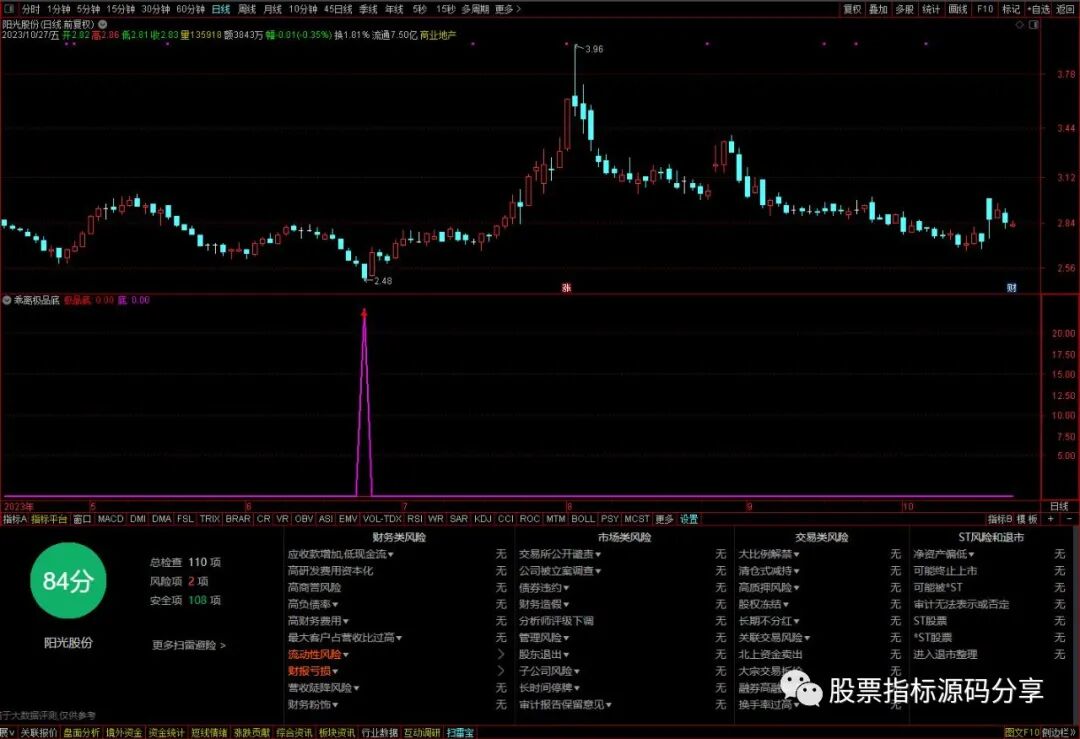
Task: Open the 模板 template tab
Action: (x=1027, y=519)
